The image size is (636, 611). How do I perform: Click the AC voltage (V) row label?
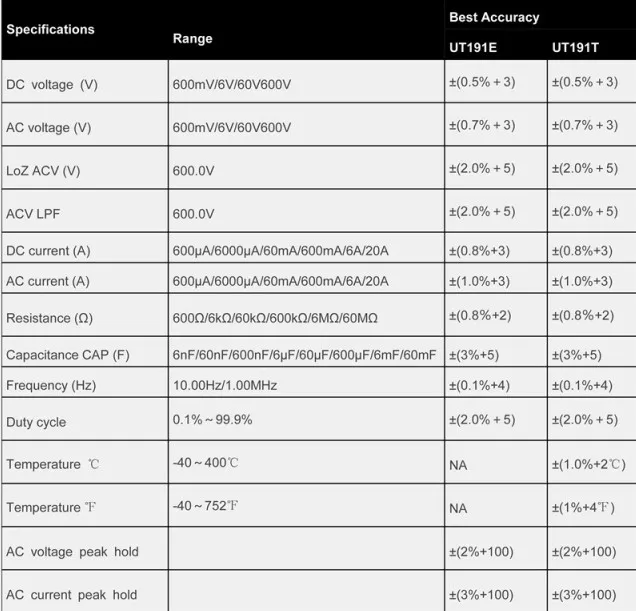(x=48, y=128)
